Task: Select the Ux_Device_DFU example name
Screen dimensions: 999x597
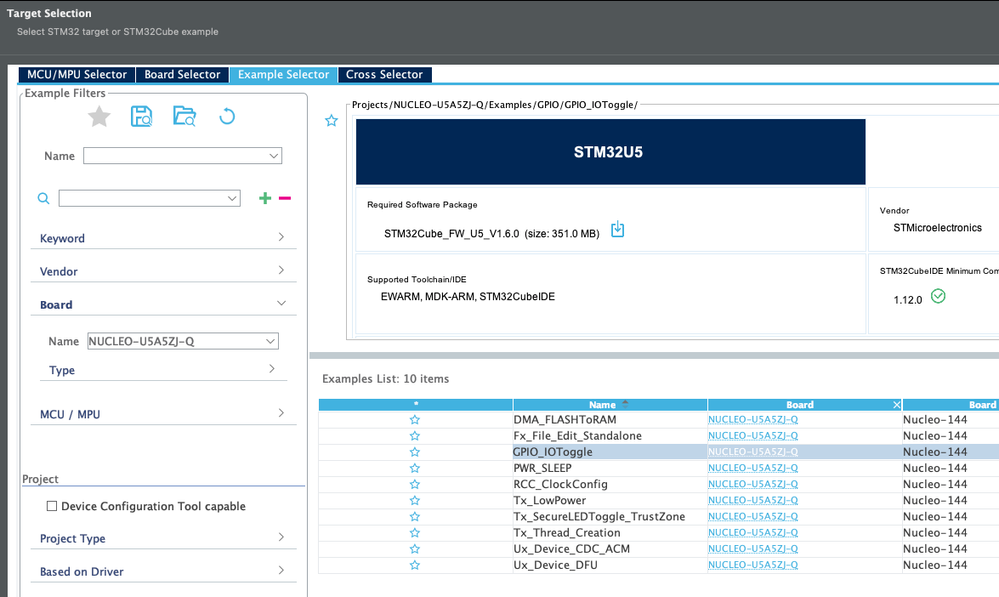Action: [x=556, y=565]
